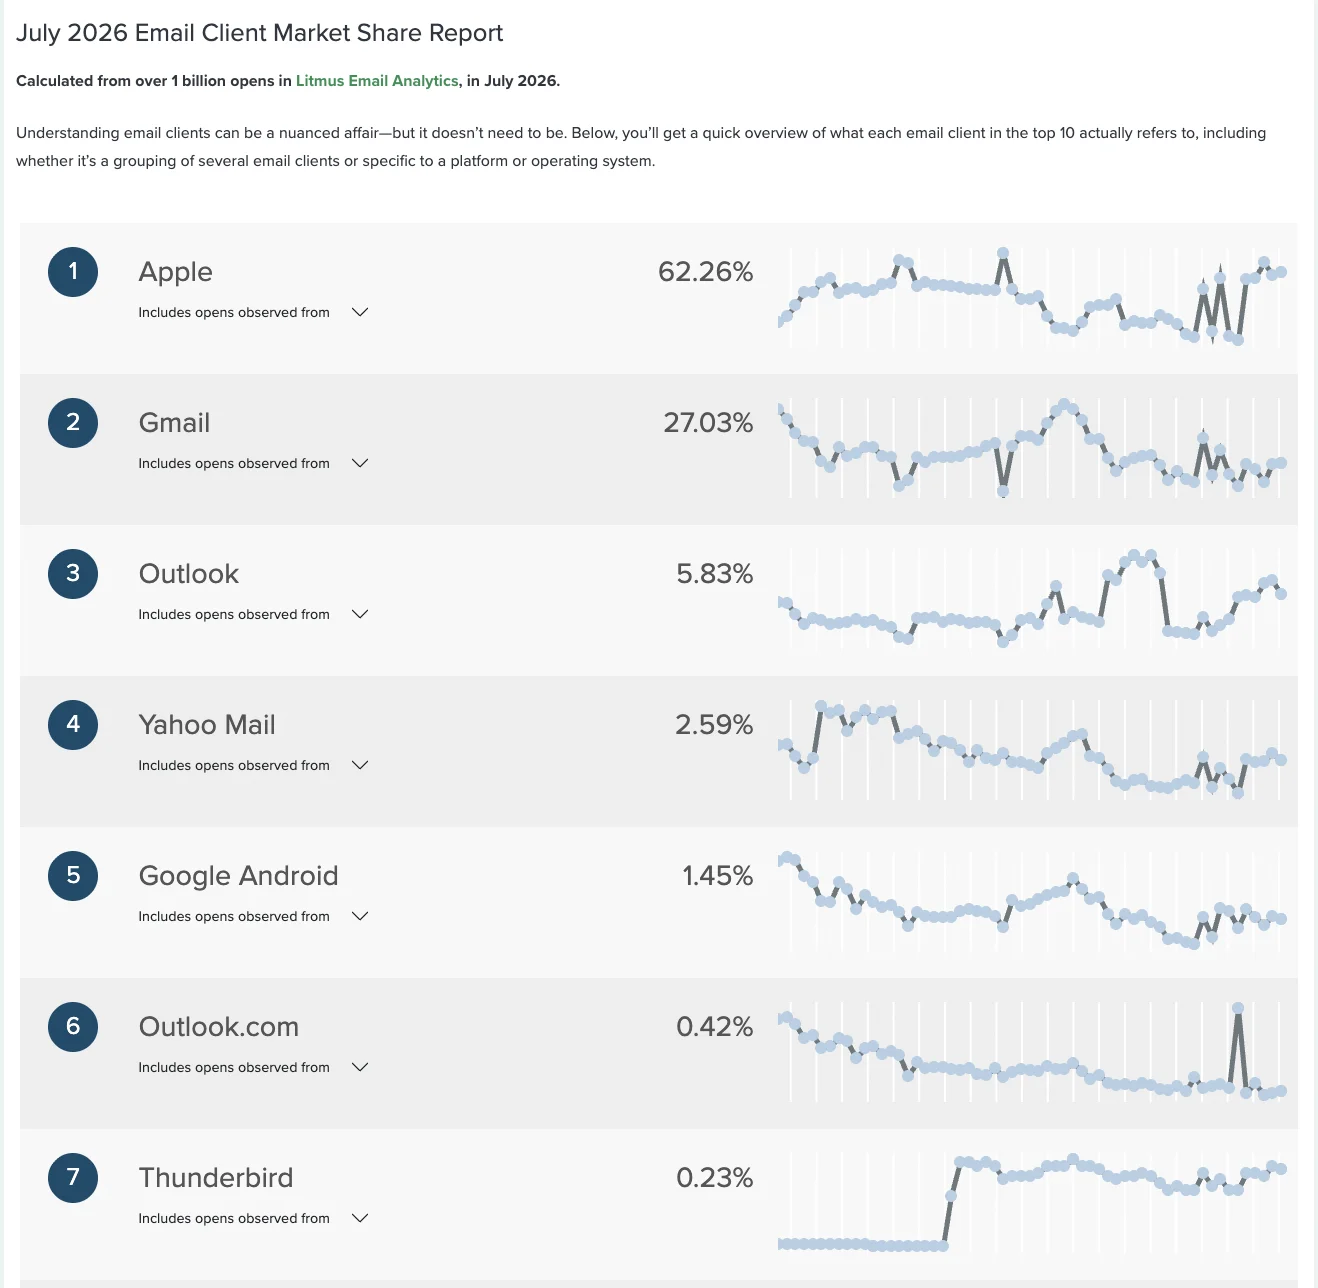Expand Thunderbird's included opens chevron
This screenshot has width=1318, height=1288.
coord(360,1218)
